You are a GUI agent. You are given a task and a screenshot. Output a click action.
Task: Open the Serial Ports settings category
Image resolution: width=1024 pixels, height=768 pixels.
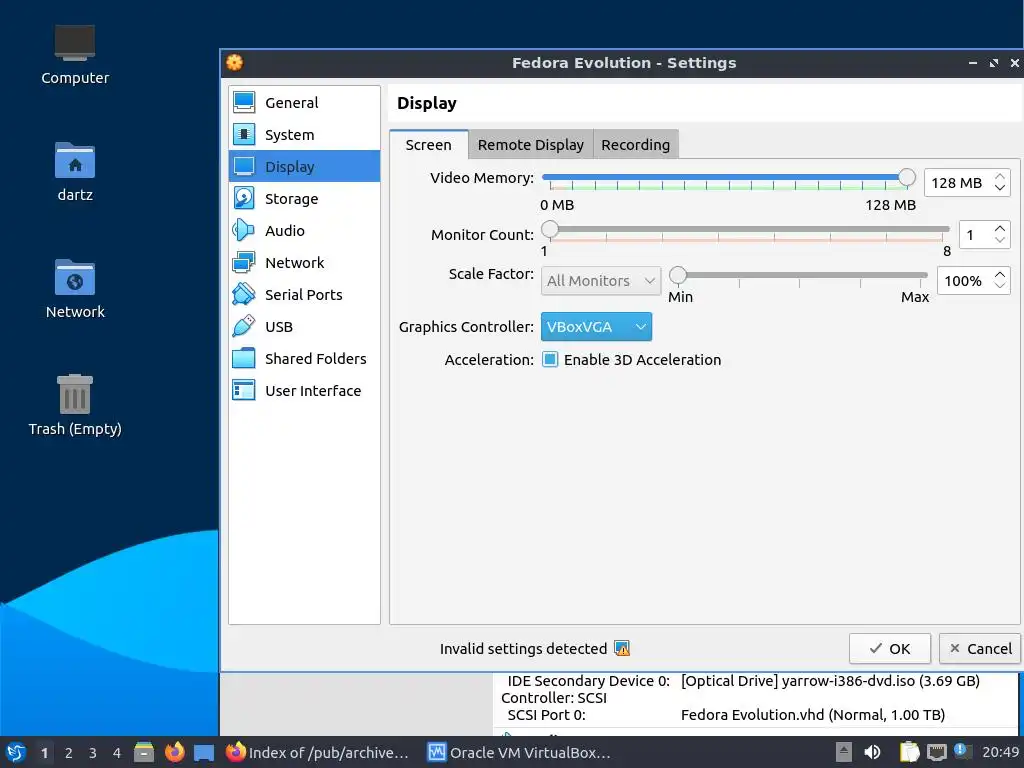[304, 295]
